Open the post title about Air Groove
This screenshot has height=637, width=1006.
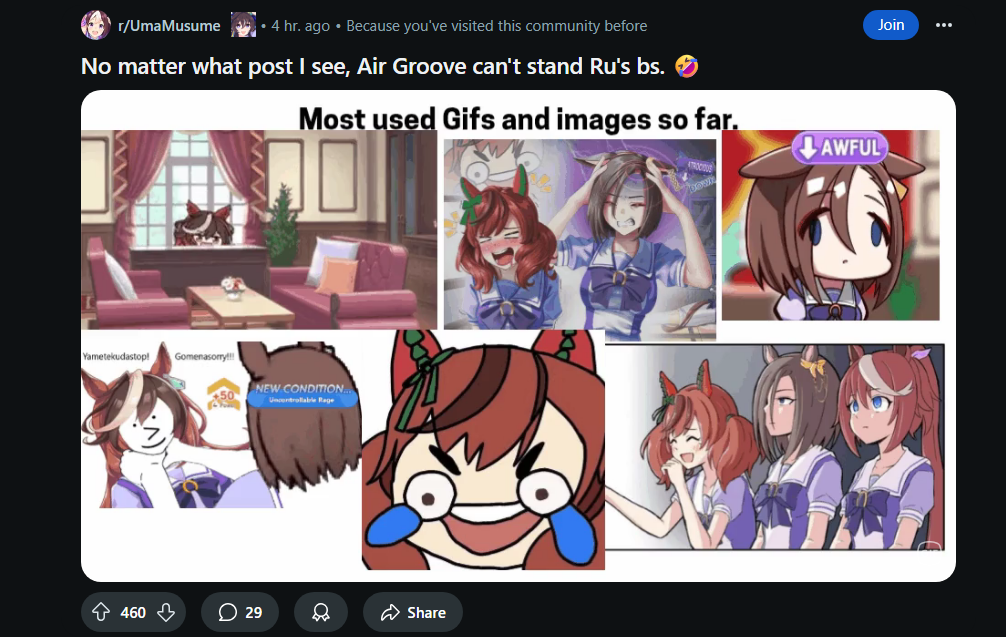(389, 66)
